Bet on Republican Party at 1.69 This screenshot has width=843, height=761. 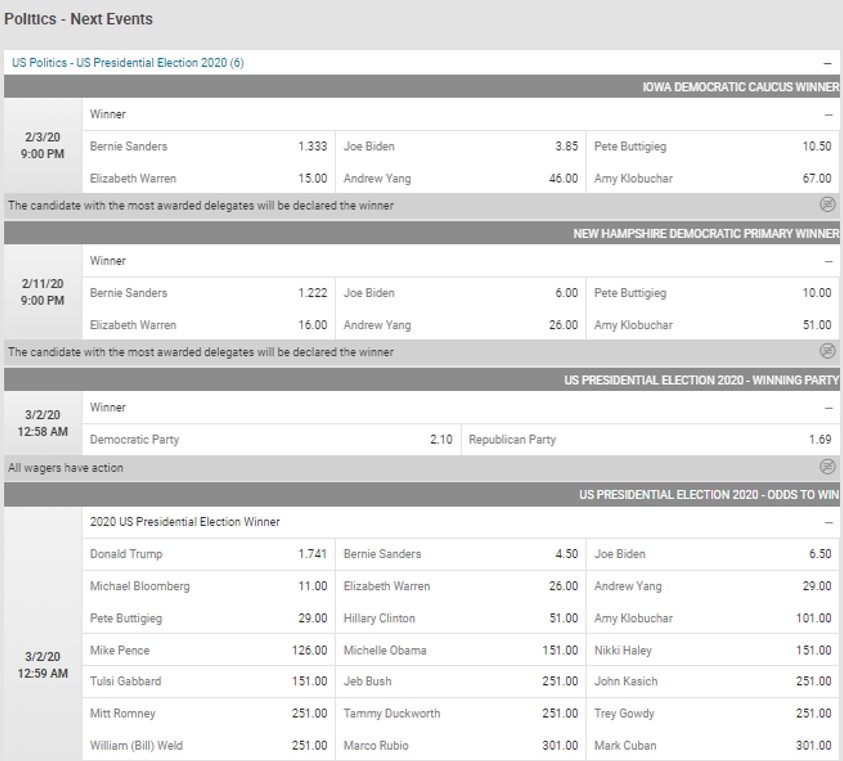(651, 439)
